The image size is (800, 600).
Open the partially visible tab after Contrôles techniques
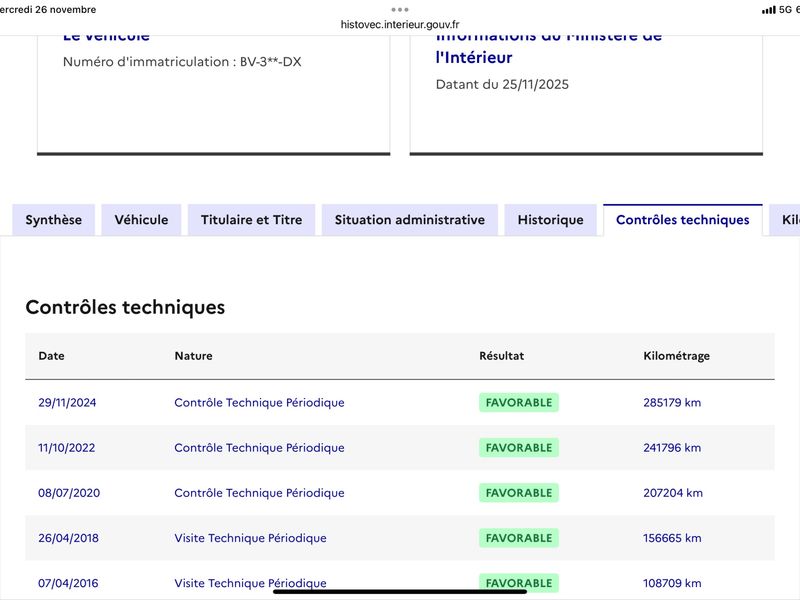788,220
